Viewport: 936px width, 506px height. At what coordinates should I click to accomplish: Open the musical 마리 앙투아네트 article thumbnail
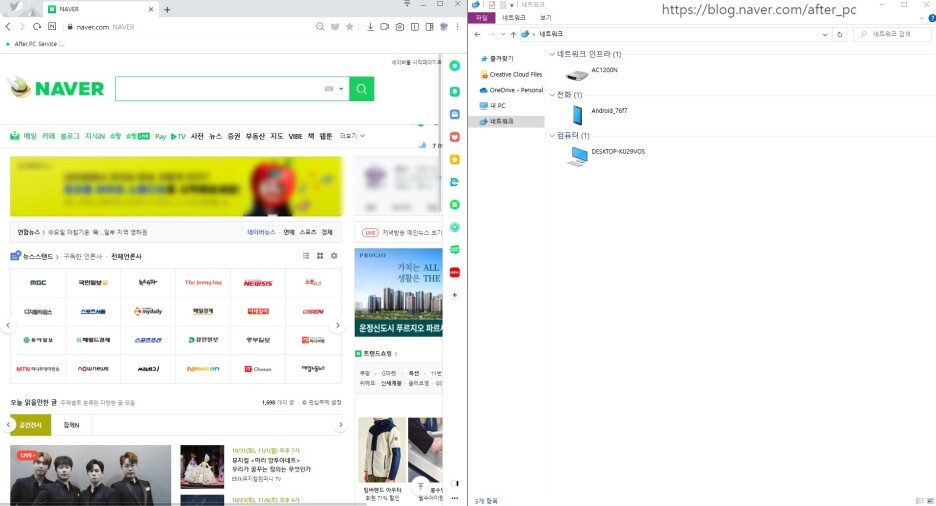pyautogui.click(x=202, y=467)
